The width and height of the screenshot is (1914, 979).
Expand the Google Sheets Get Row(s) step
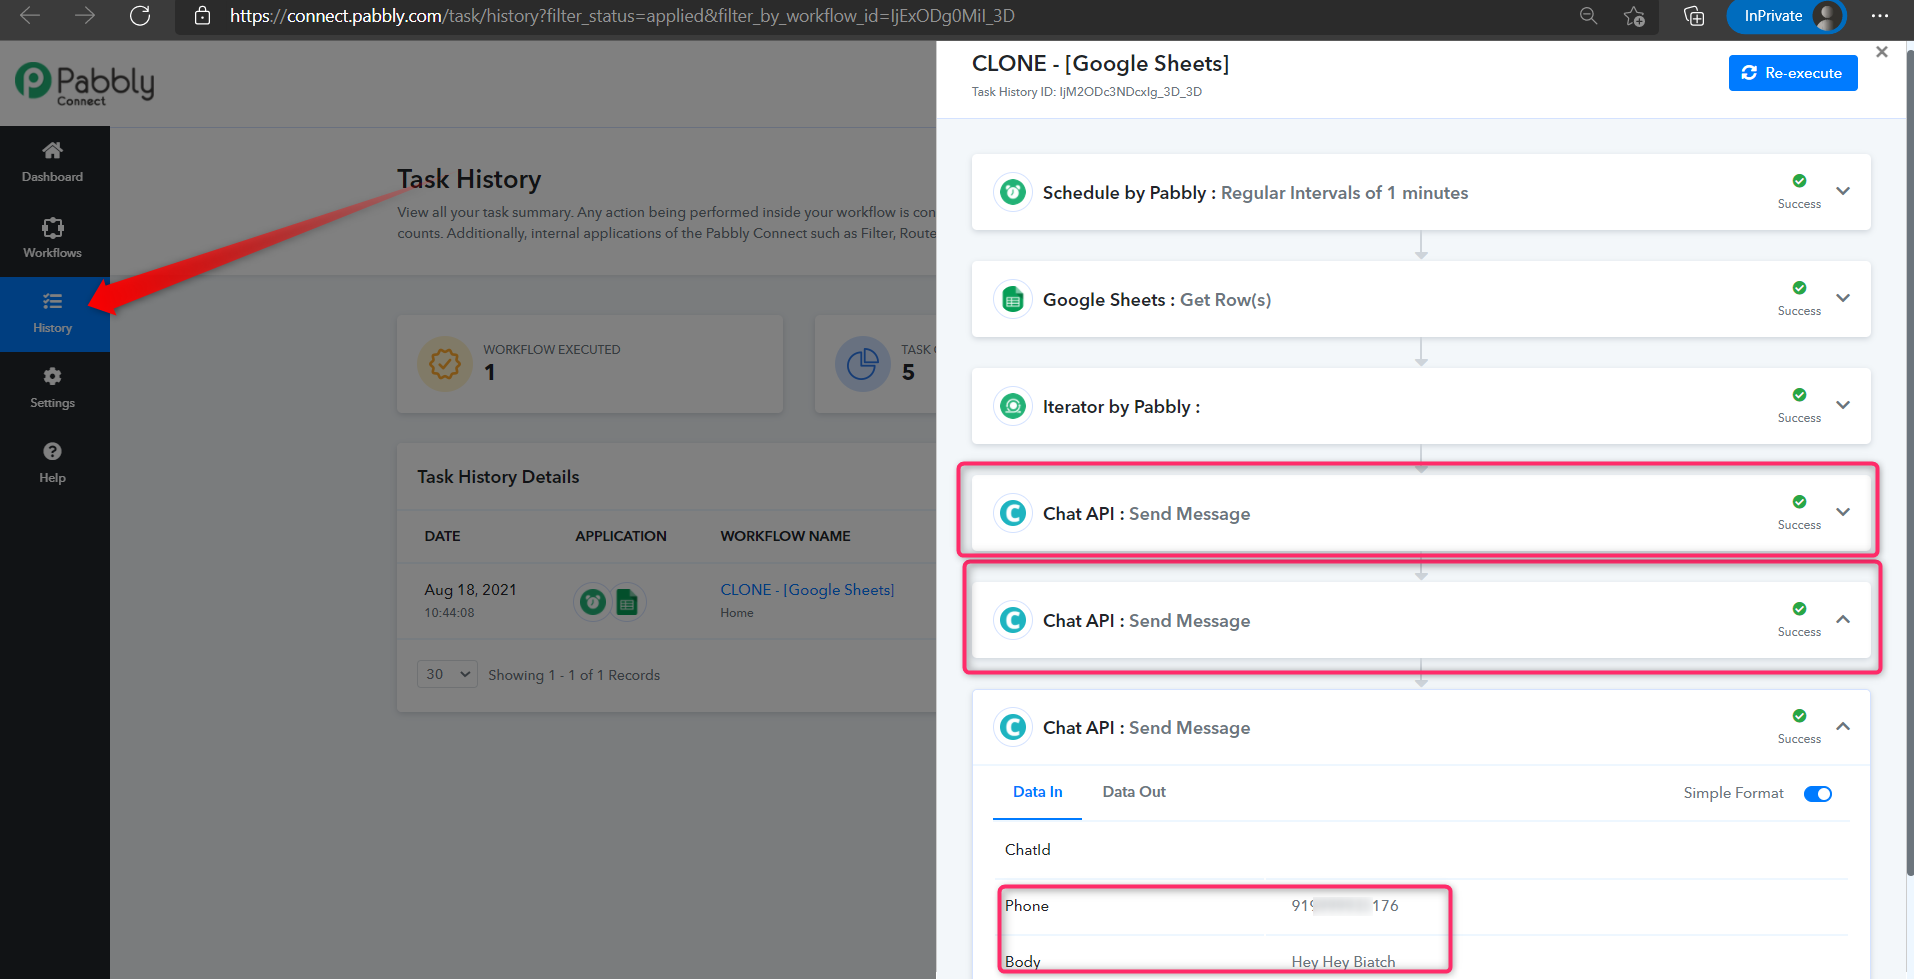click(1843, 298)
